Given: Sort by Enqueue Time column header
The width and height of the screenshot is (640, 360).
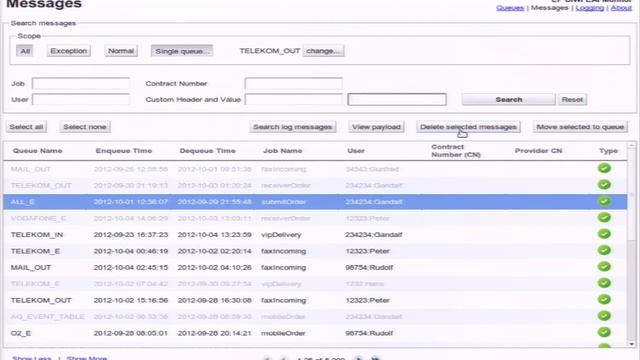Looking at the screenshot, I should (124, 151).
